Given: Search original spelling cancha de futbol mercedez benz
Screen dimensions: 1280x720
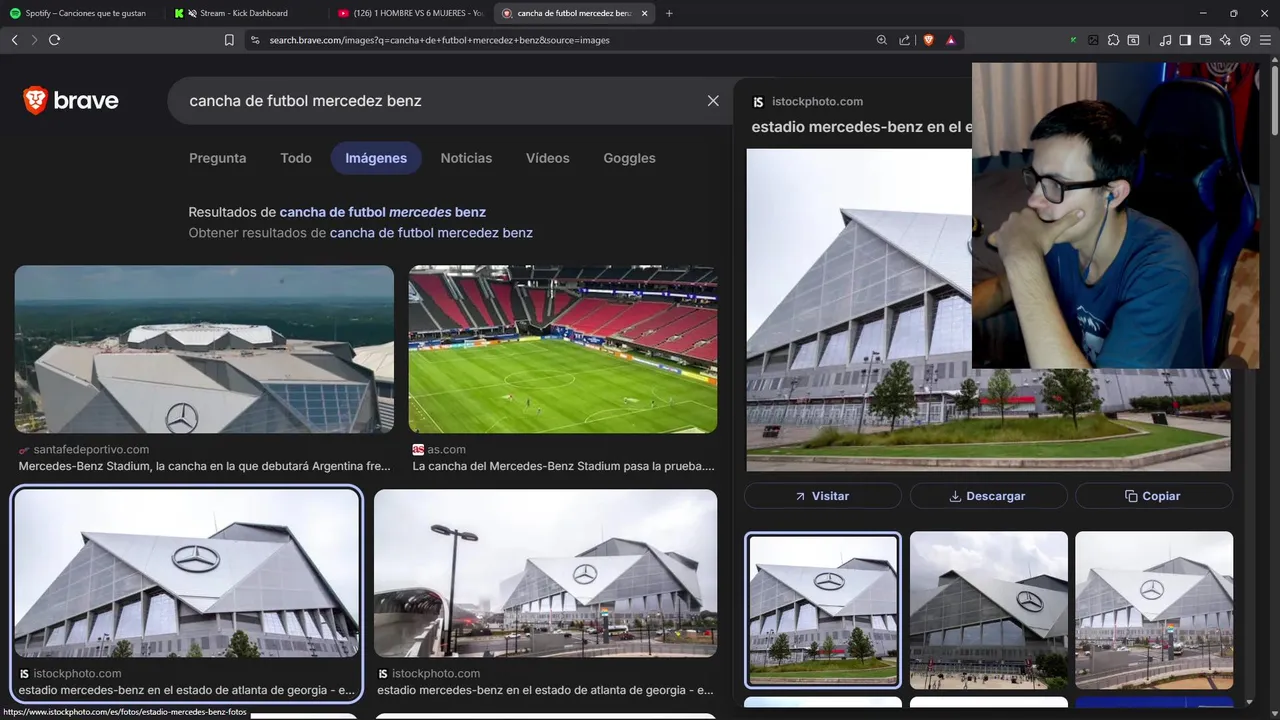Looking at the screenshot, I should (x=431, y=233).
